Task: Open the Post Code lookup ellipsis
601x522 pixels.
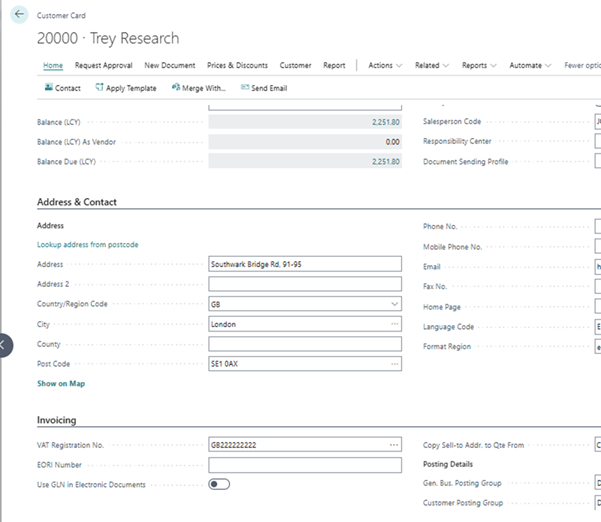Action: [x=394, y=364]
